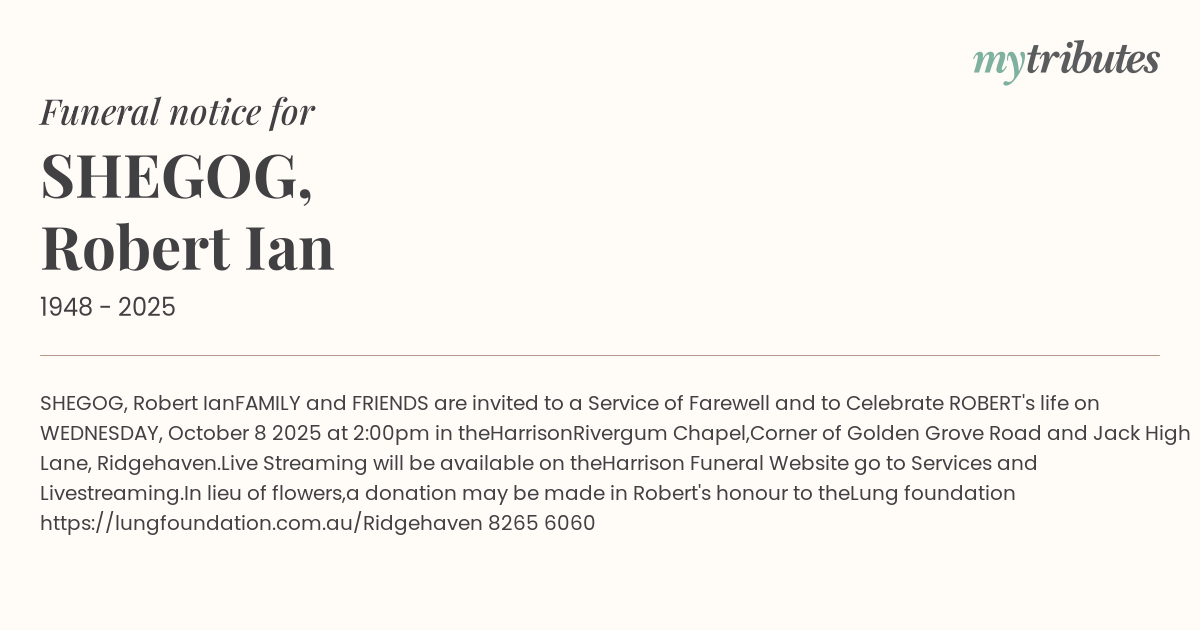Click the horizontal divider line
This screenshot has width=1200, height=630.
(600, 355)
